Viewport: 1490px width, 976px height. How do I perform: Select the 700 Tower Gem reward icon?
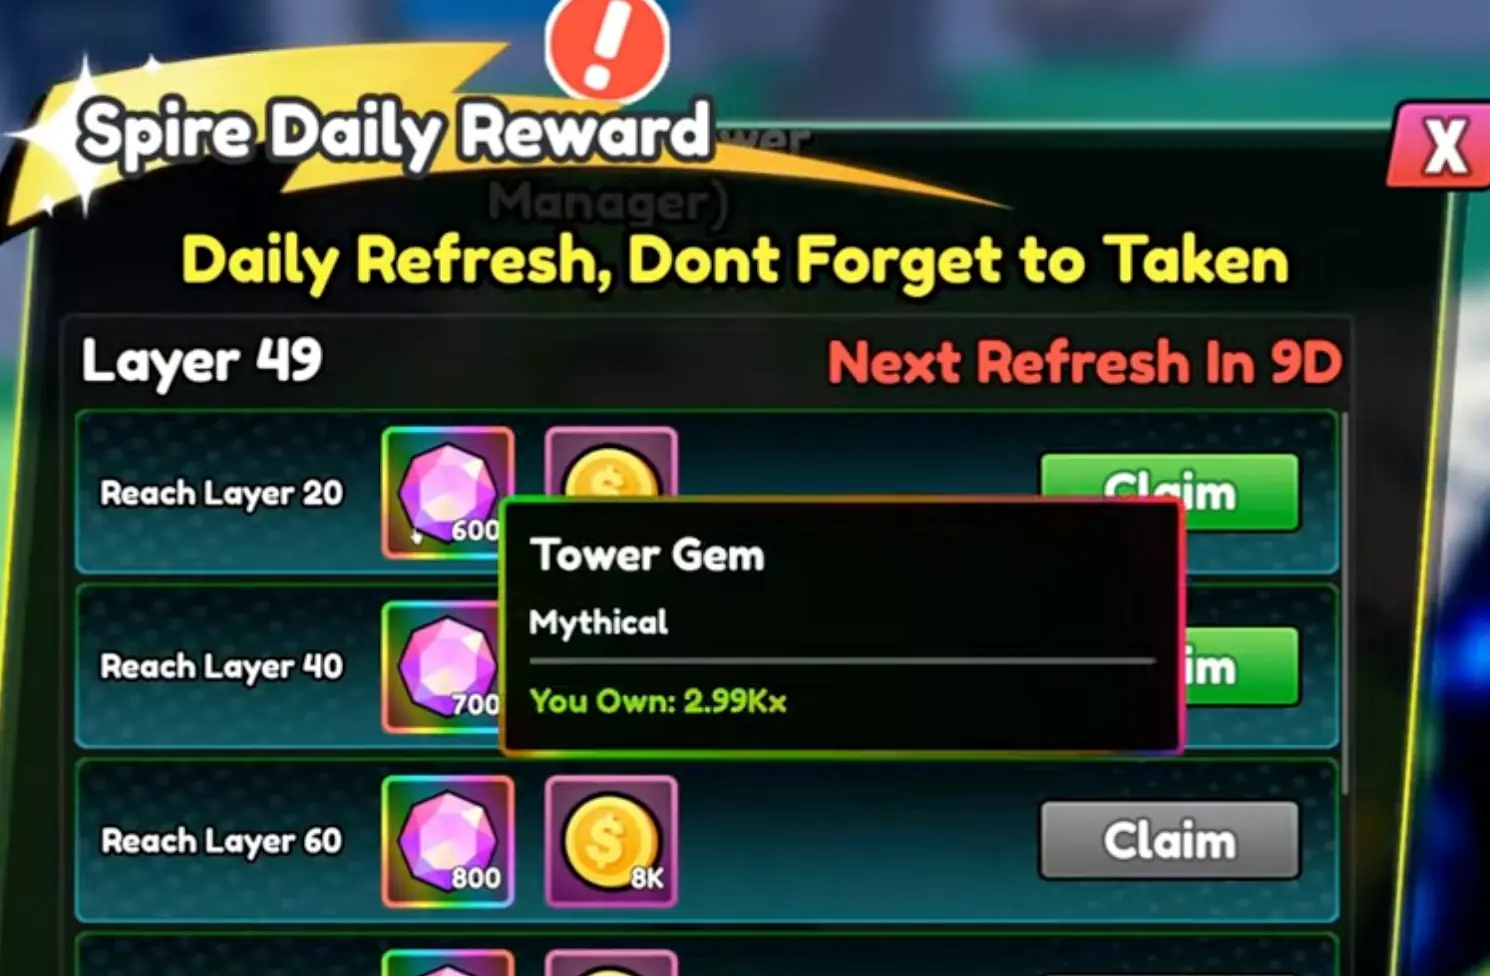point(440,667)
